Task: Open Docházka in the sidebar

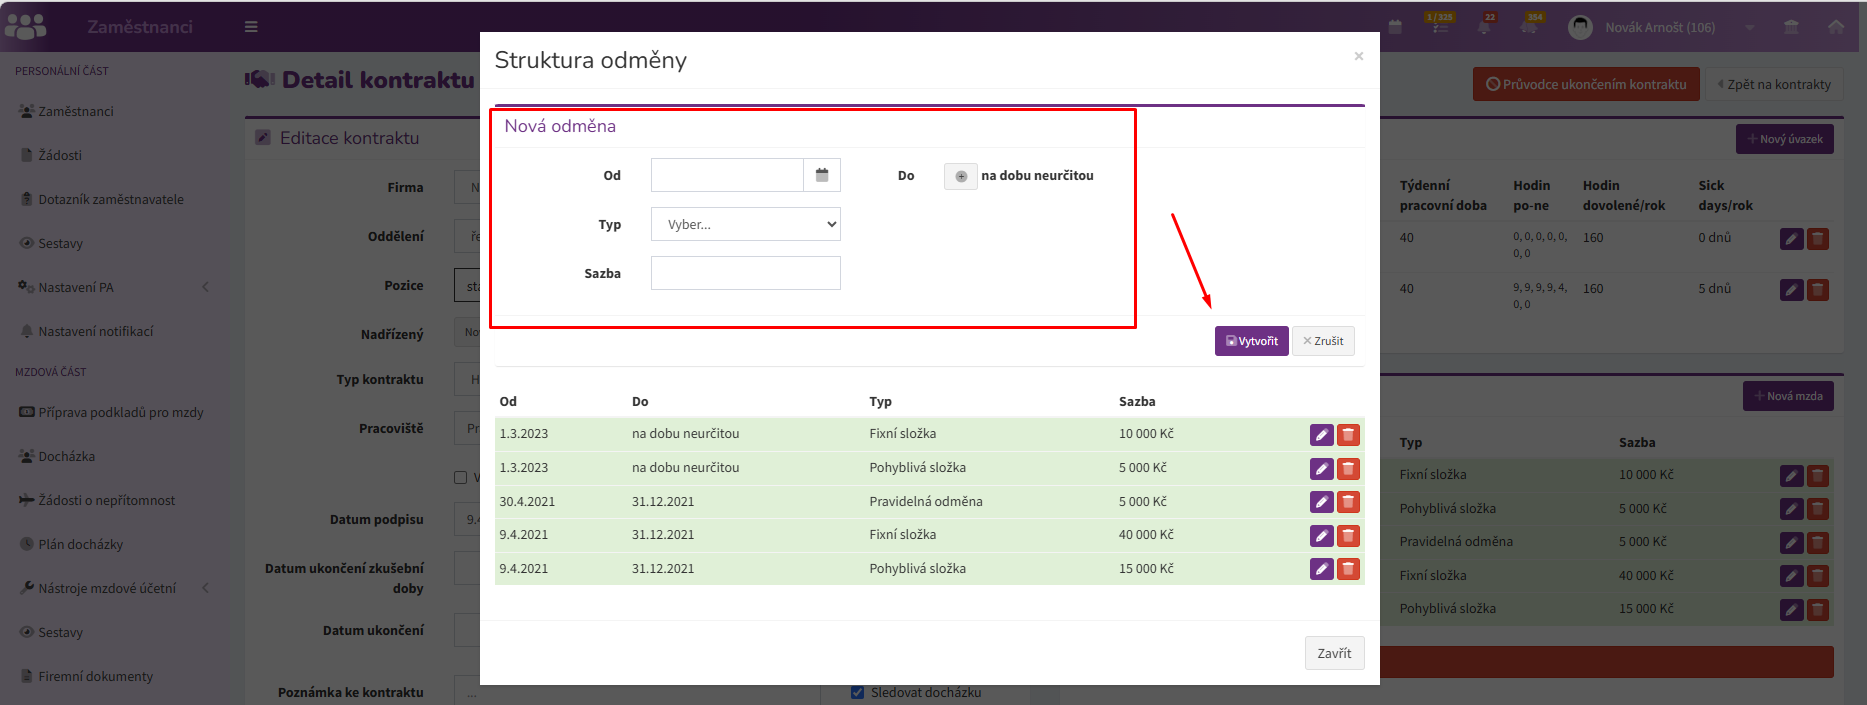Action: [66, 456]
